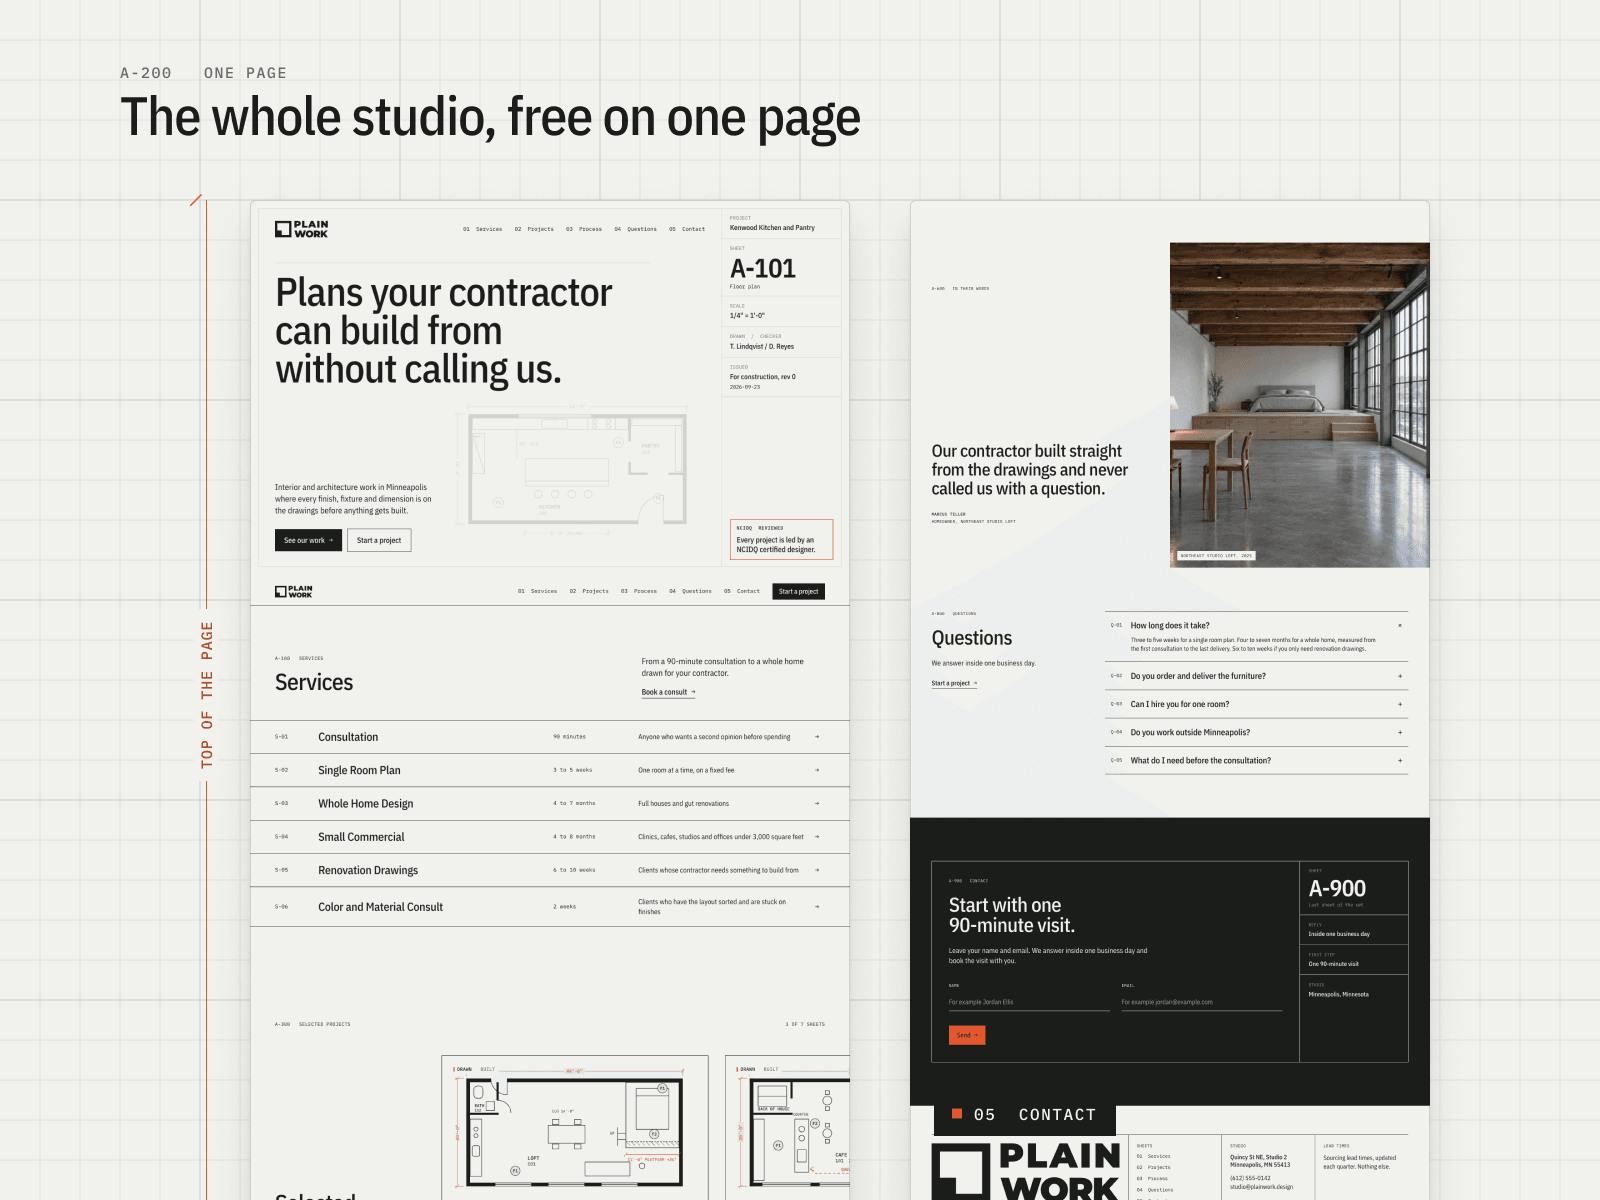Focus the Email input field

point(1201,1001)
